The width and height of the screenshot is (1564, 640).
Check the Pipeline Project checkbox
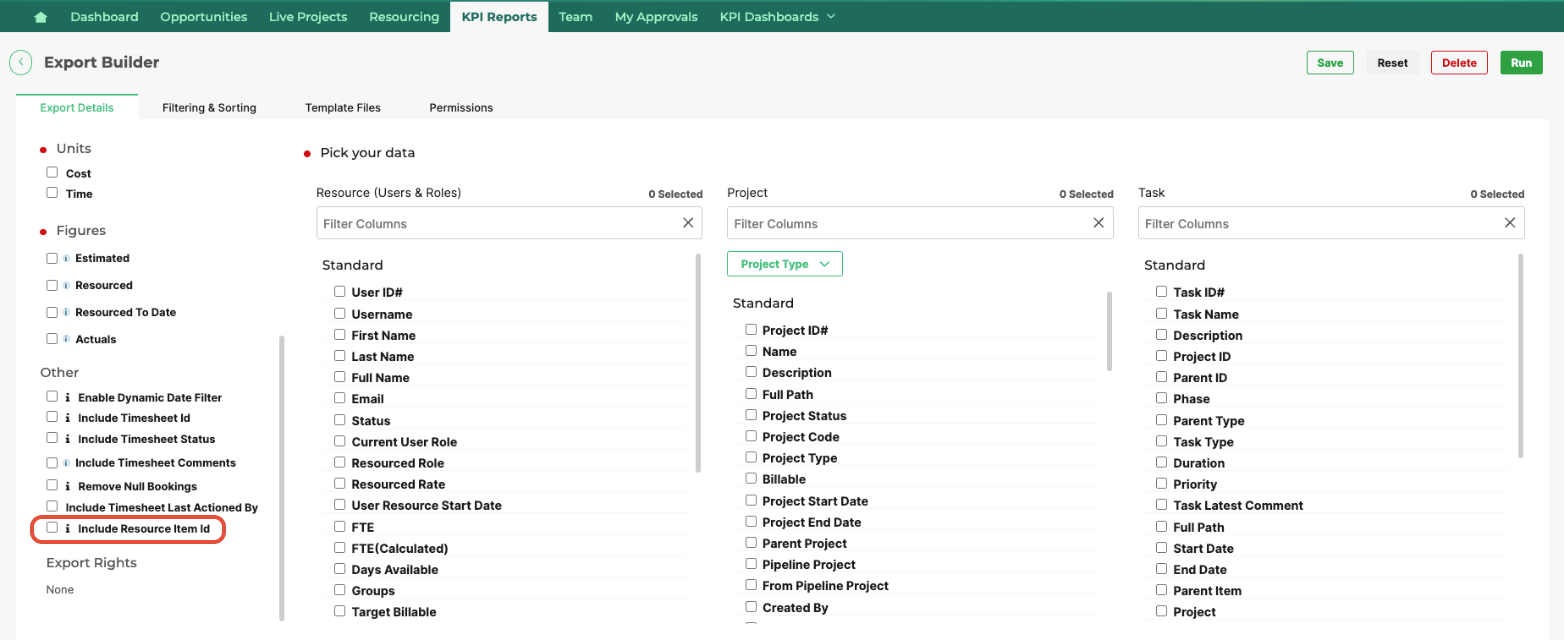click(751, 563)
